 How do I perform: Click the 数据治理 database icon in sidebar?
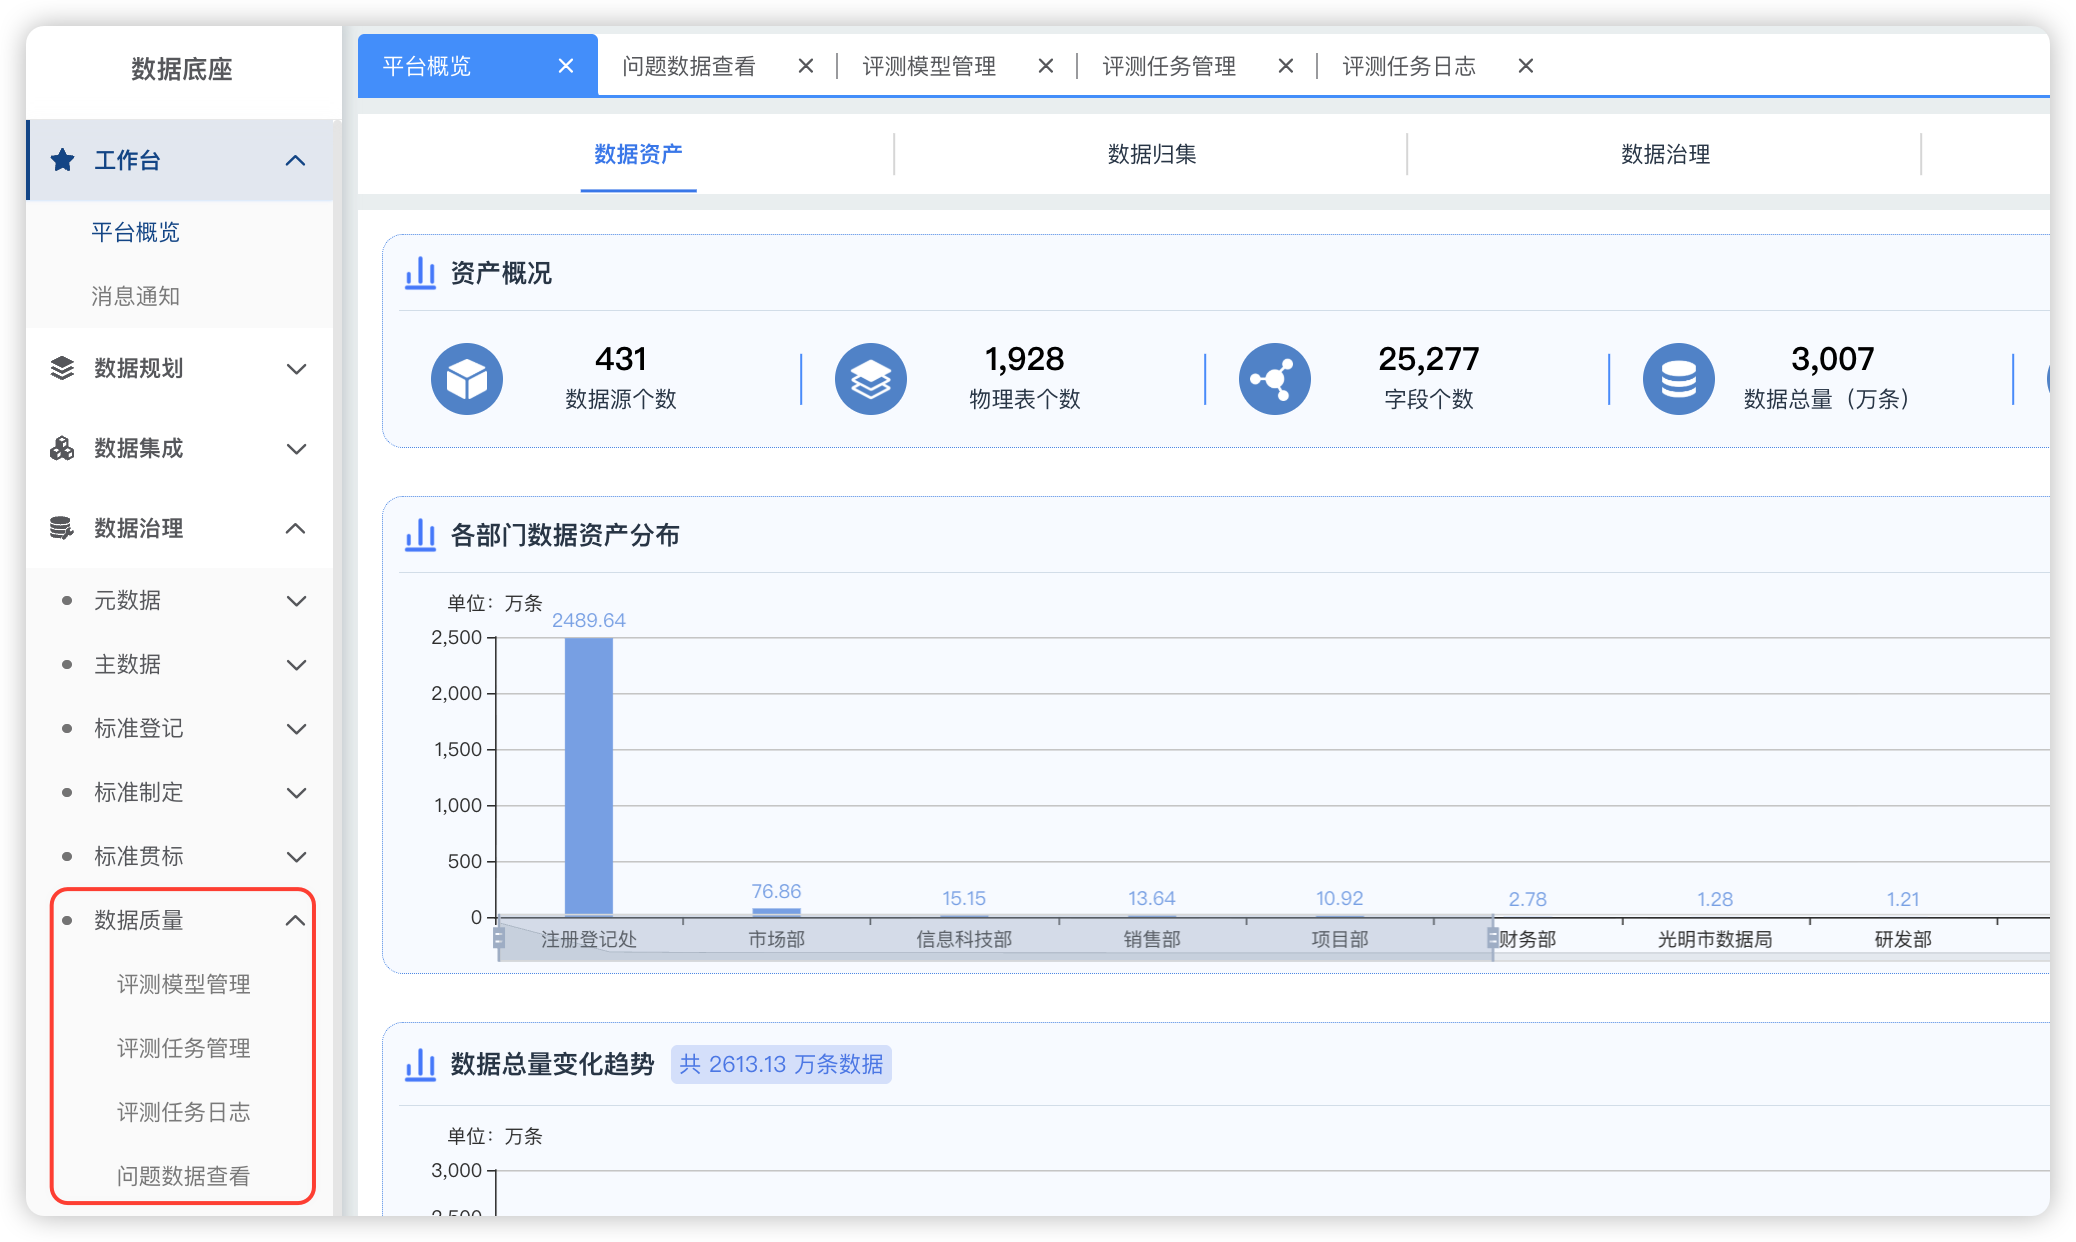63,528
